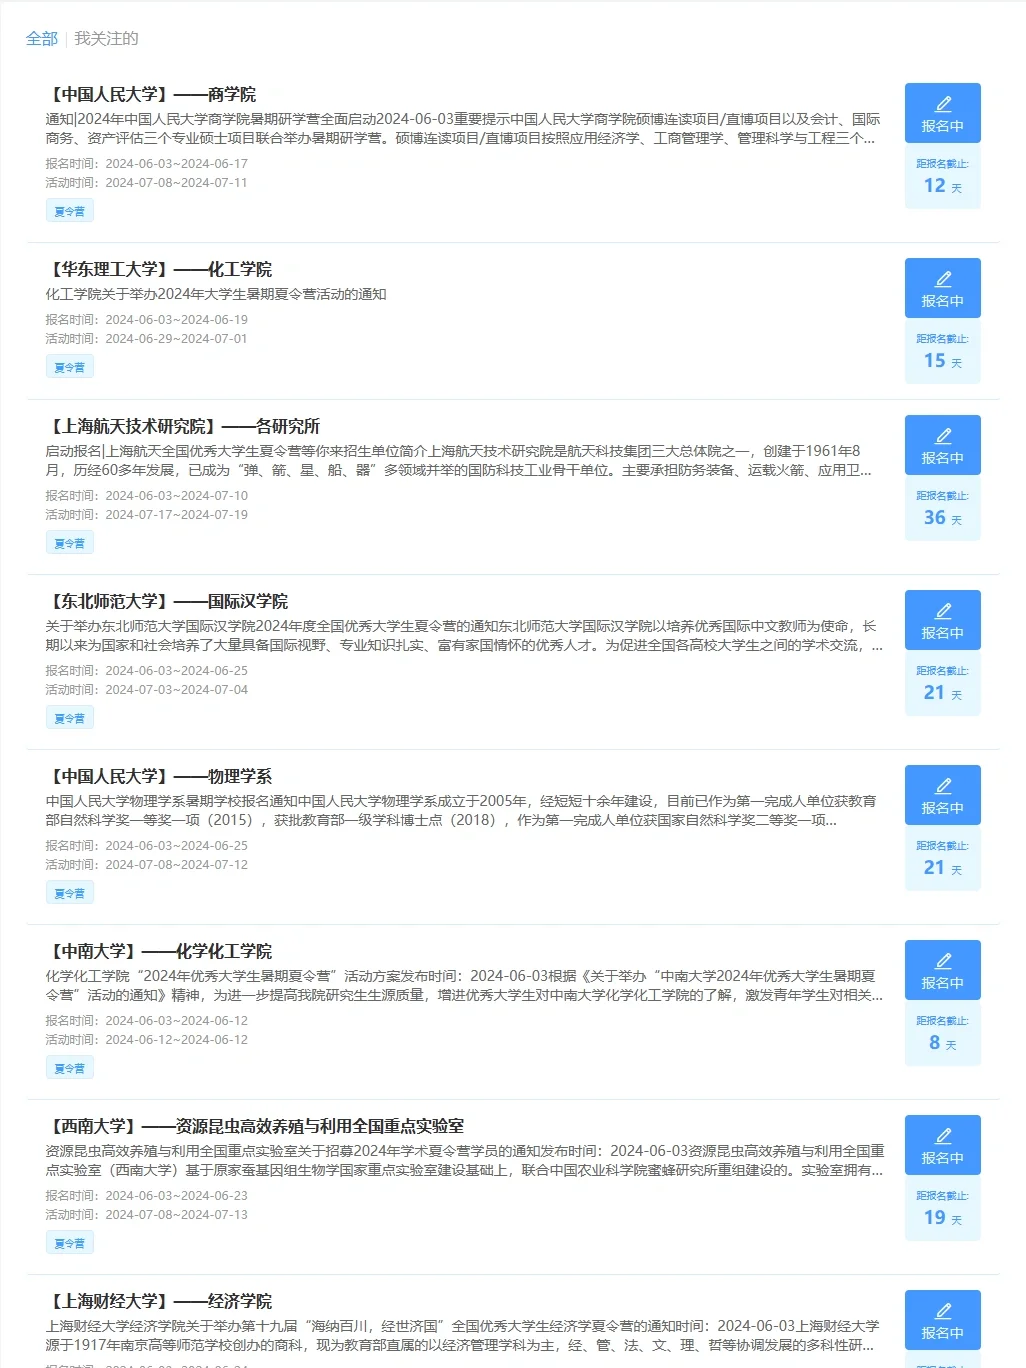Click the 上海航天 启动报名 description text
This screenshot has width=1026, height=1368.
point(458,461)
